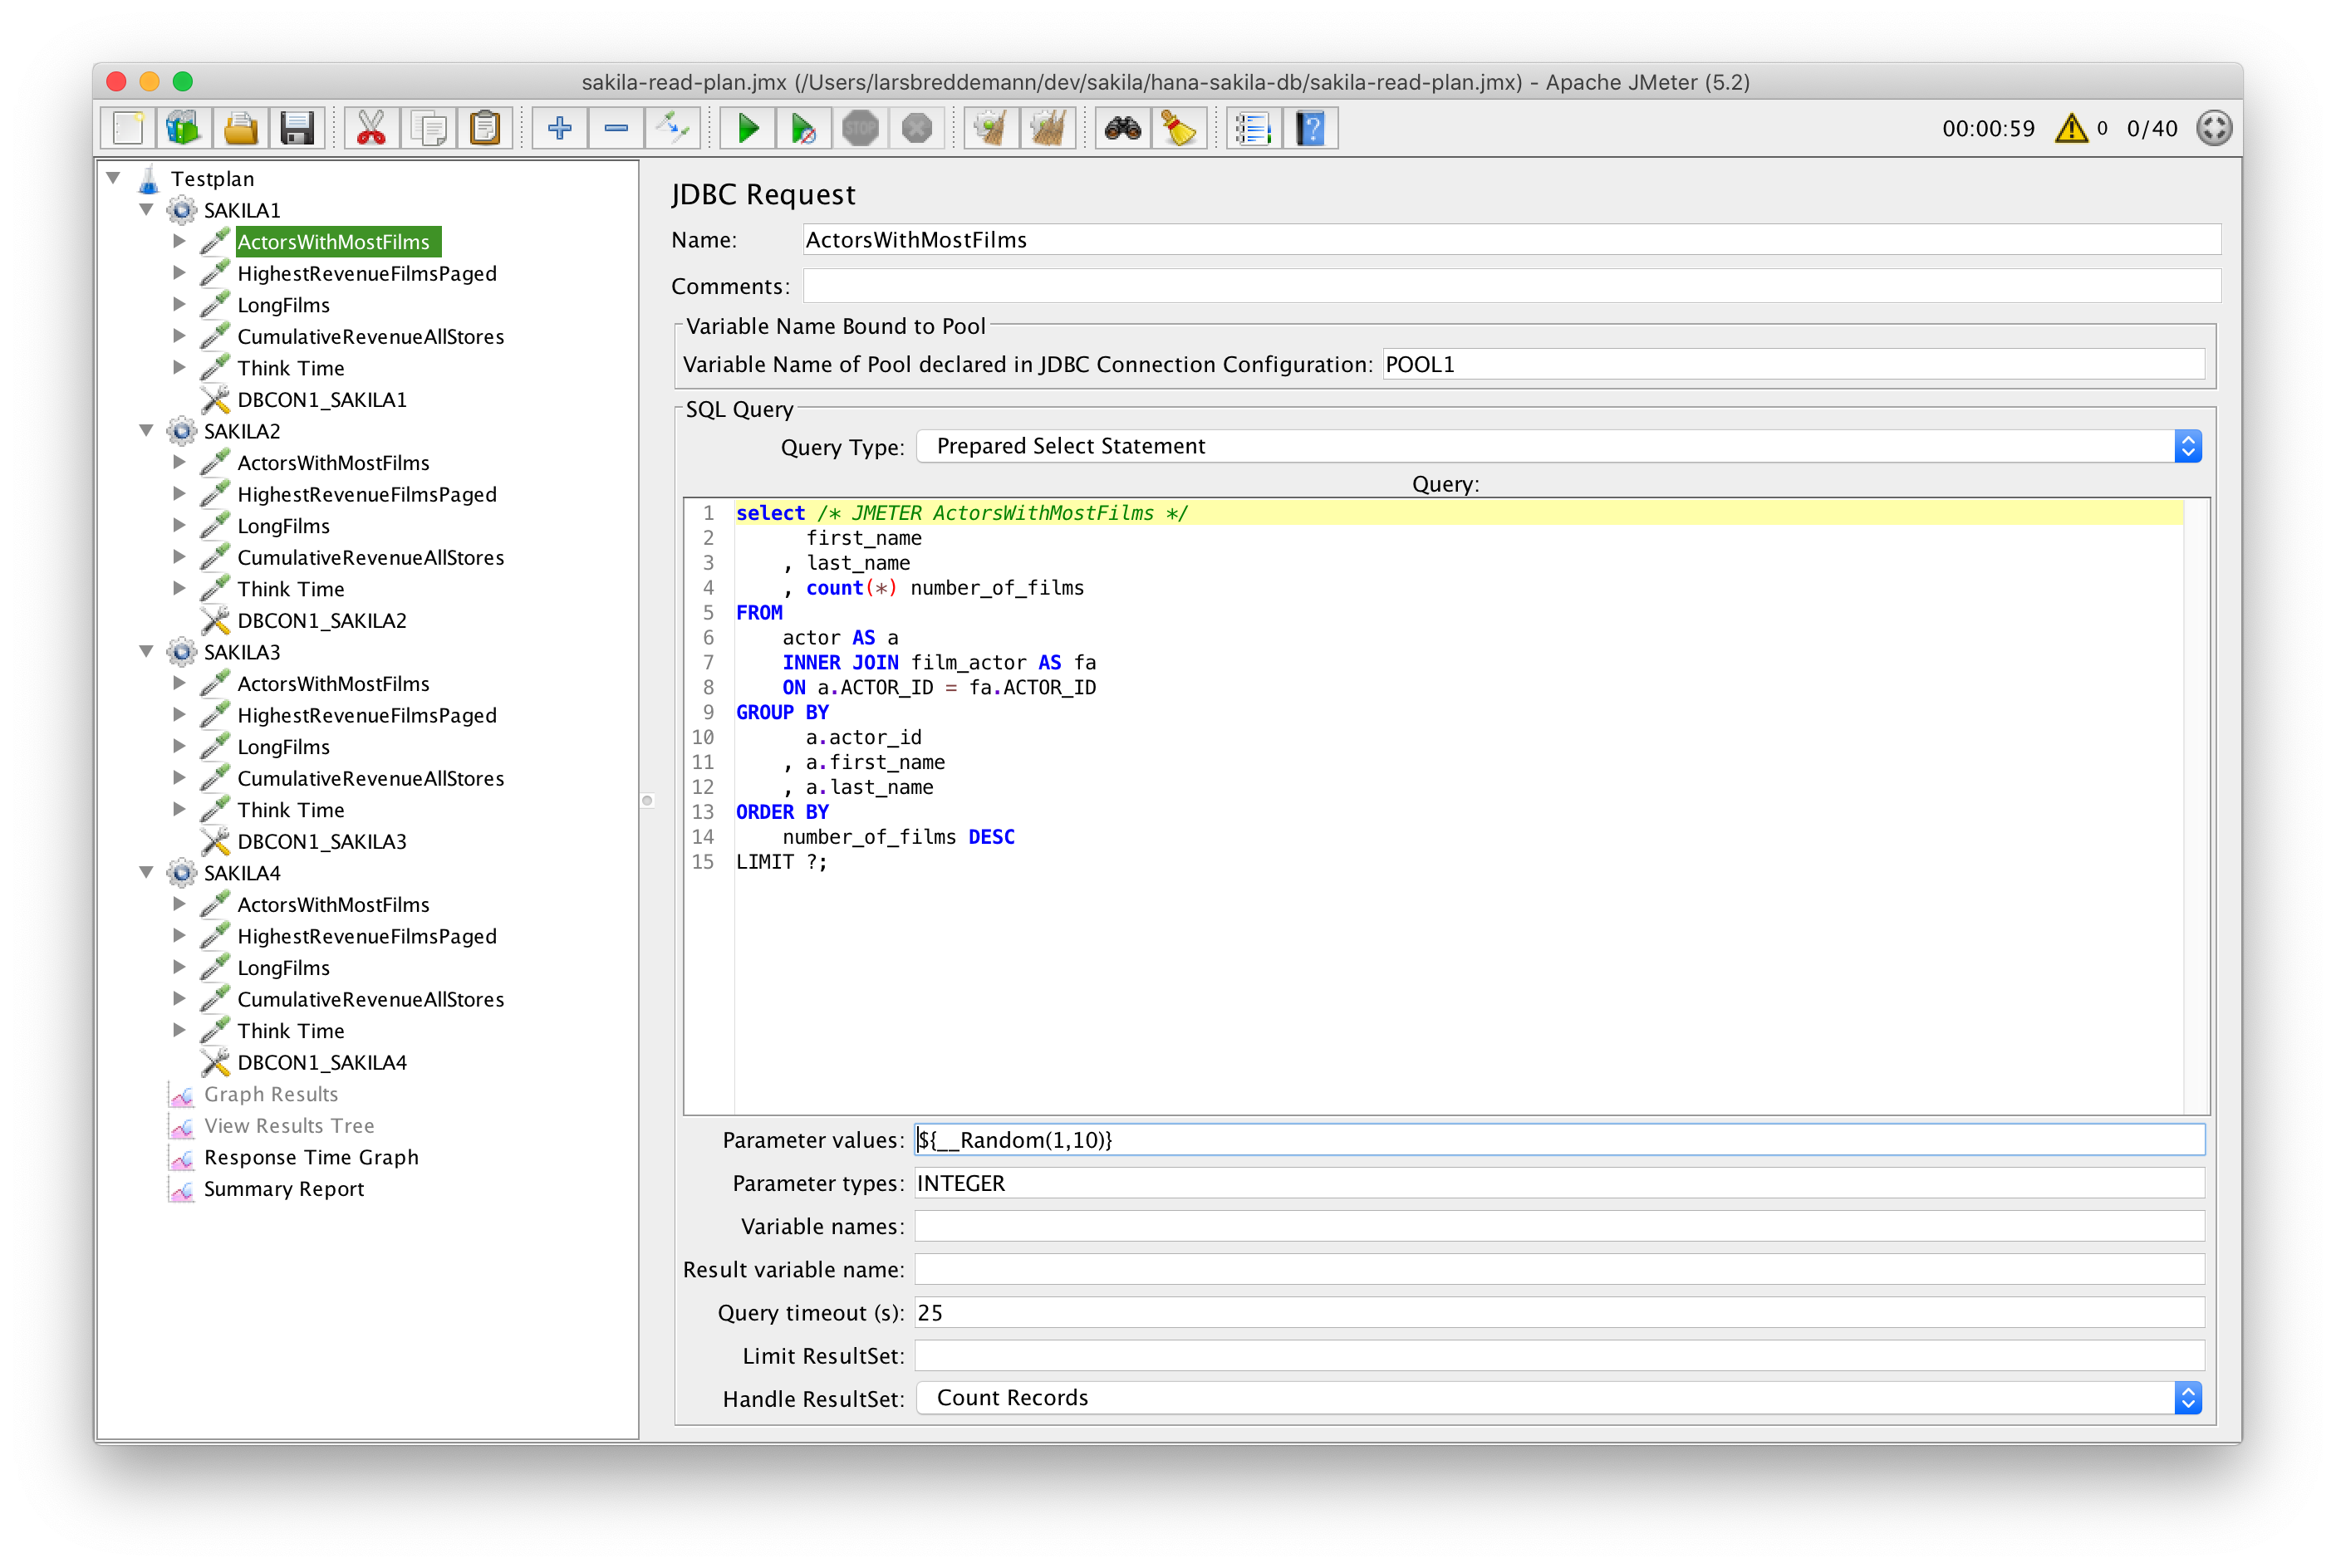
Task: Click the Clear All results icon
Action: coord(1048,128)
